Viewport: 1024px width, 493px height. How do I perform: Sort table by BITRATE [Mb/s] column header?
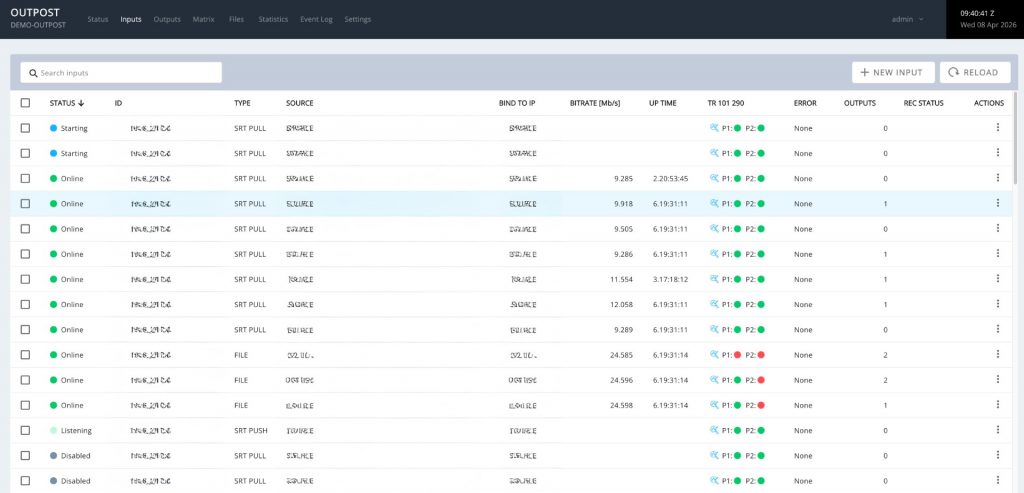pyautogui.click(x=595, y=103)
